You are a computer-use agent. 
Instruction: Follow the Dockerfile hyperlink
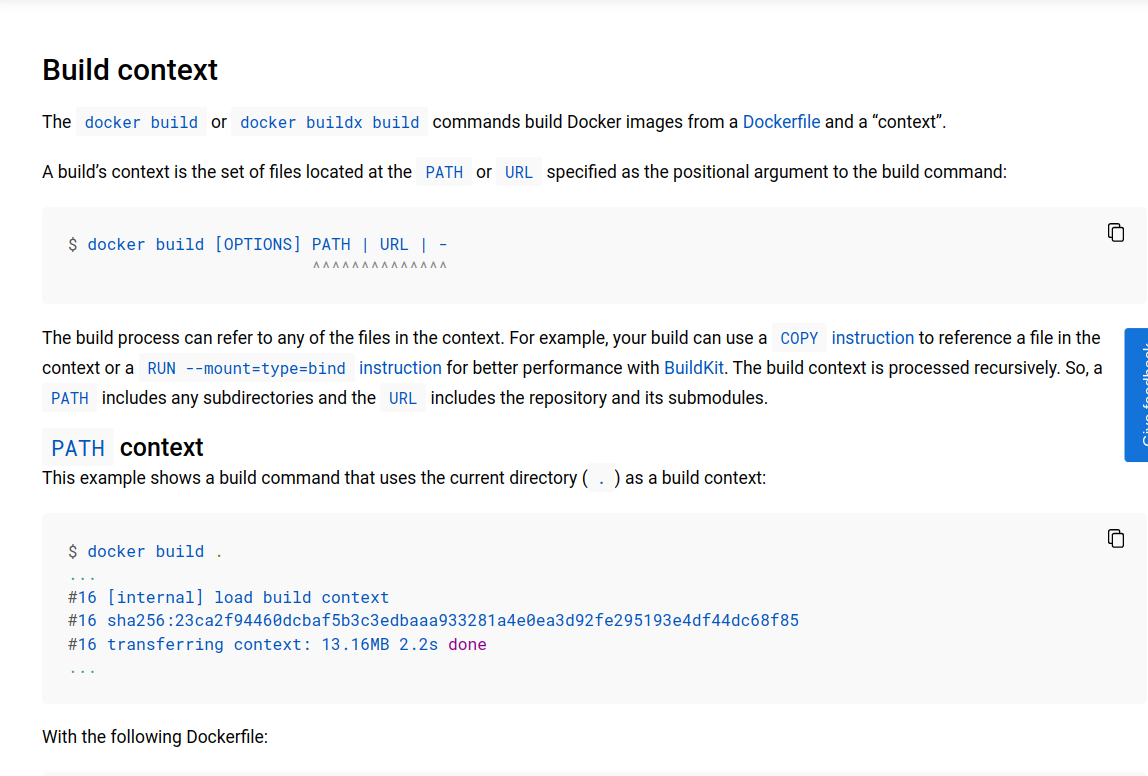click(x=781, y=122)
